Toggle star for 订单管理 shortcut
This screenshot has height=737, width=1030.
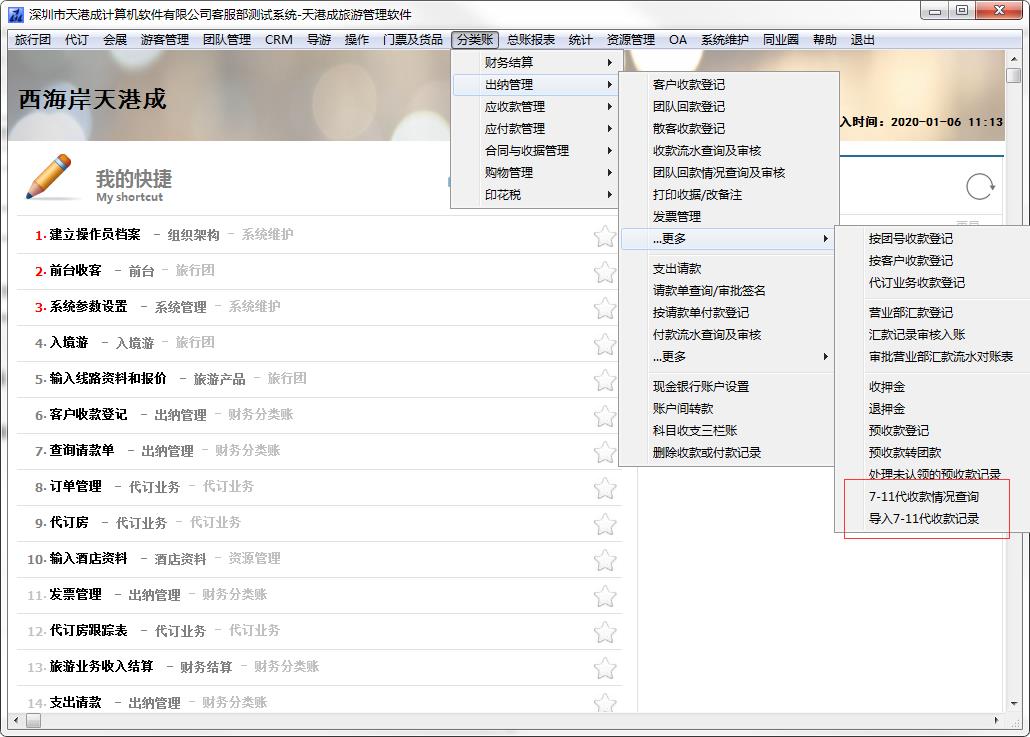coord(604,488)
